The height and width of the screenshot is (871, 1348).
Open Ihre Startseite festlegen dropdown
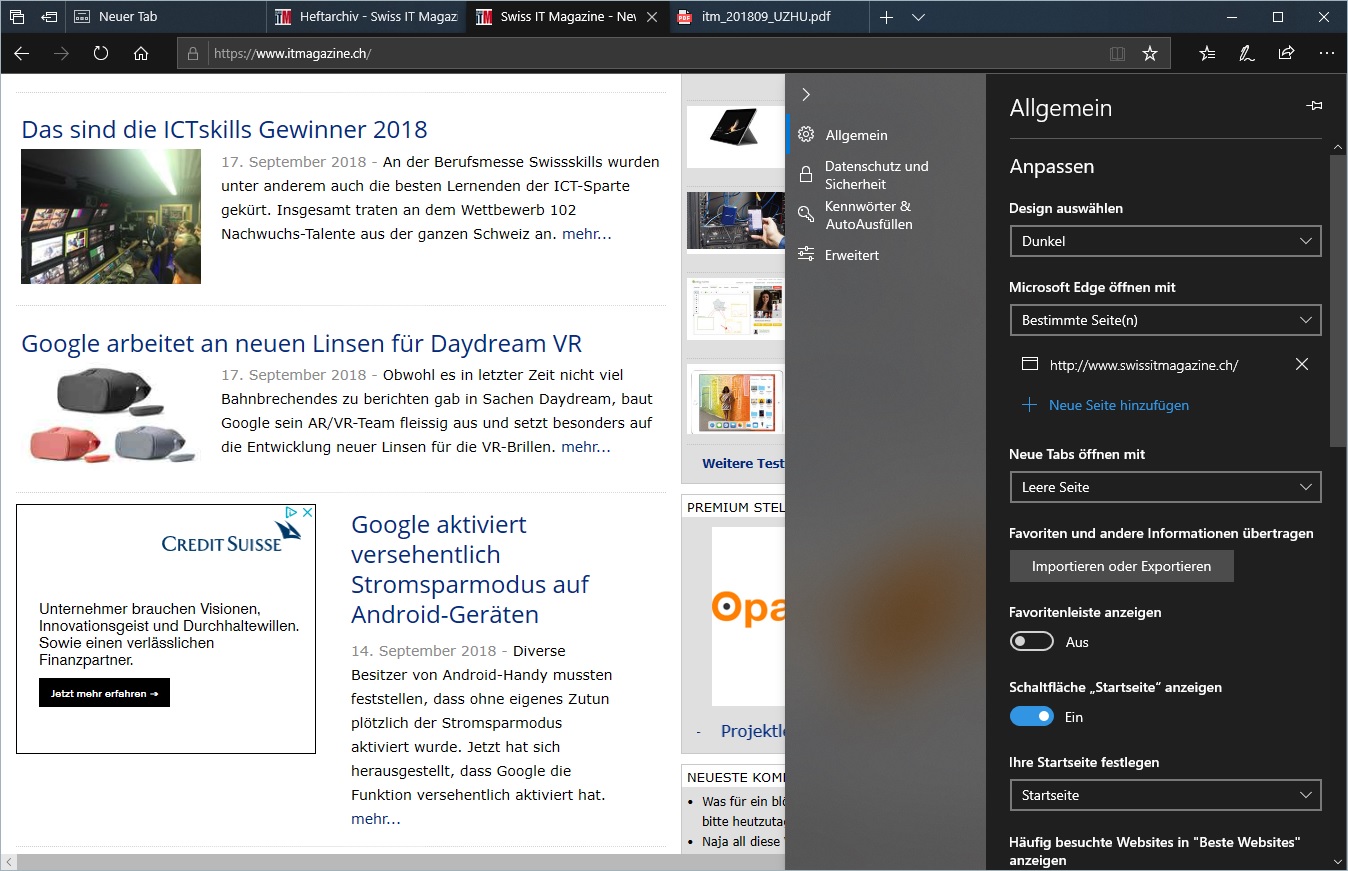point(1165,795)
